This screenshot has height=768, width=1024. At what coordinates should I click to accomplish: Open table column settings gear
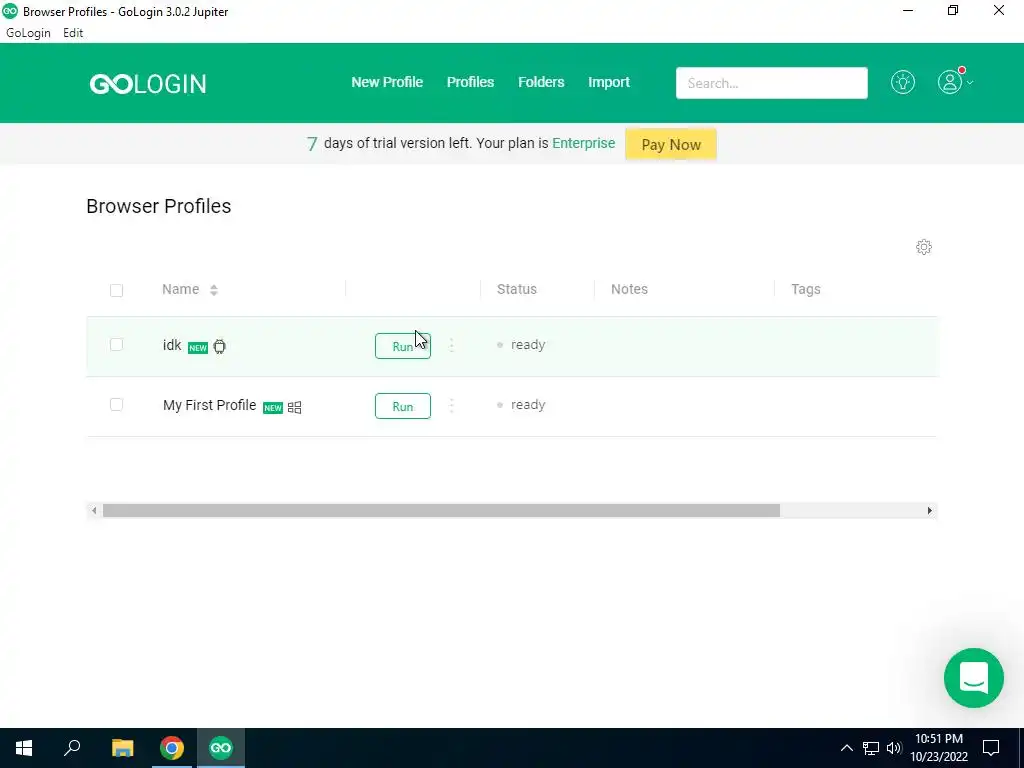pos(923,247)
